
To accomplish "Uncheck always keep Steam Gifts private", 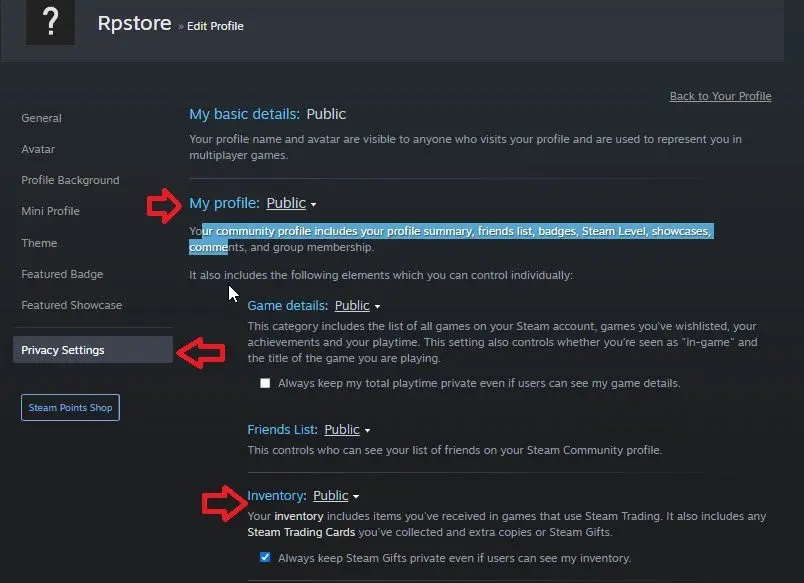I will (x=265, y=557).
